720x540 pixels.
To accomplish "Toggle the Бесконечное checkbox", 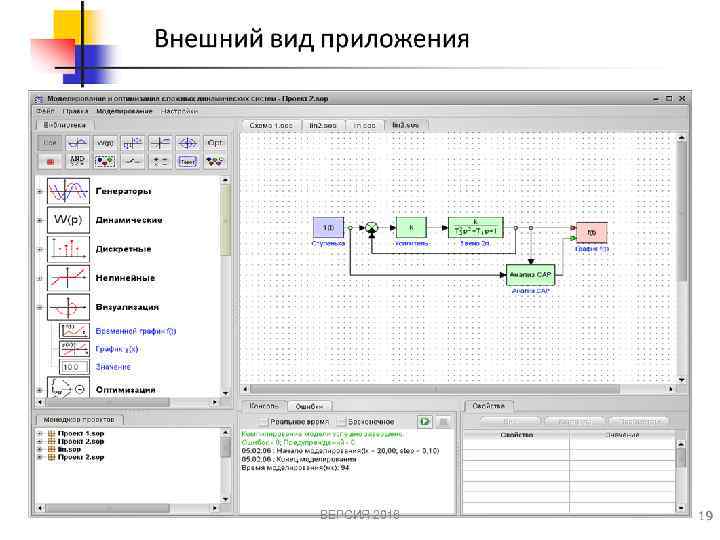I will 342,422.
